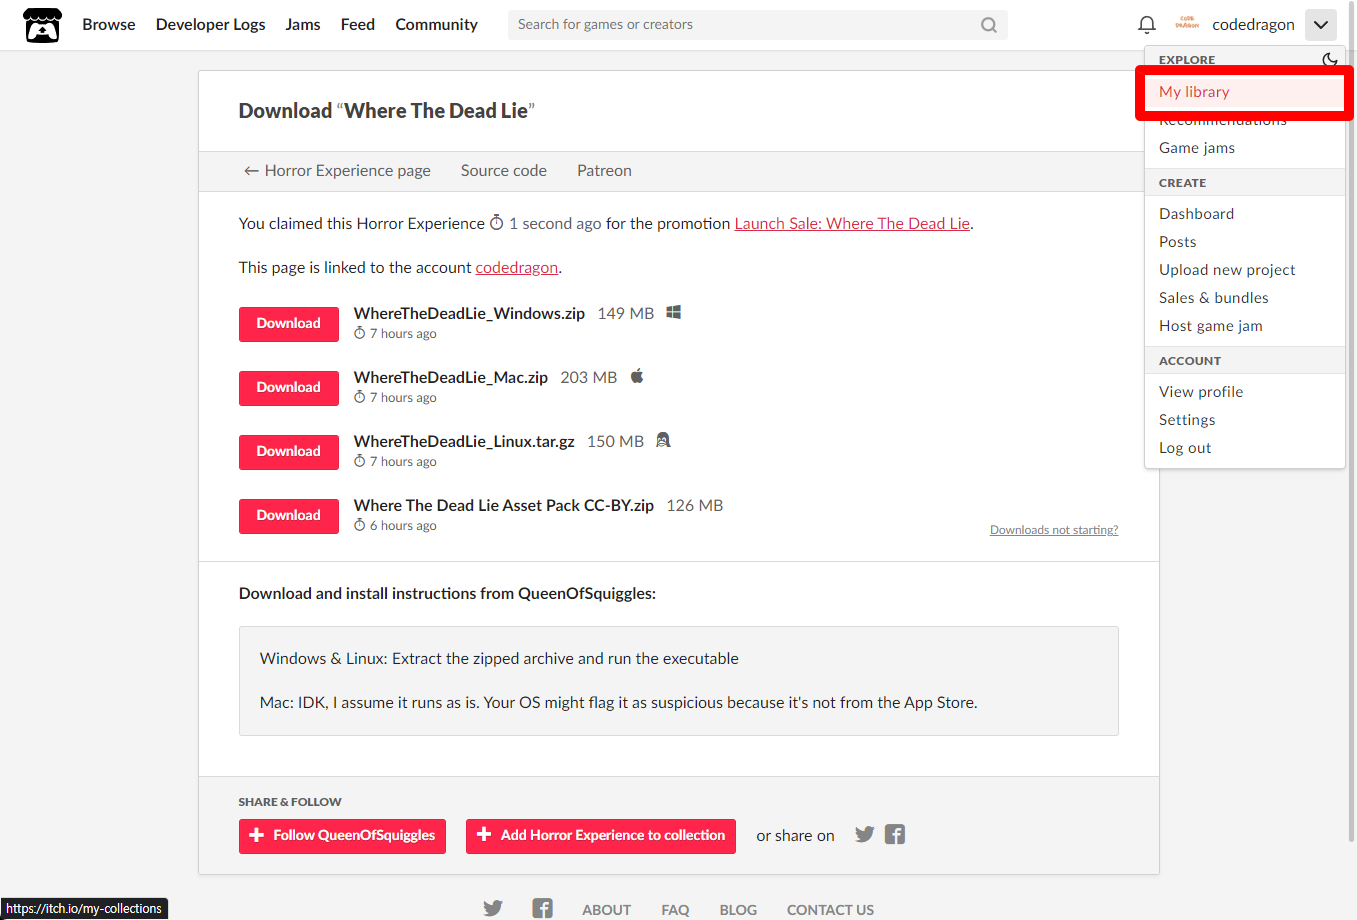This screenshot has height=920, width=1357.
Task: Click the codedragon username
Action: 1253,25
